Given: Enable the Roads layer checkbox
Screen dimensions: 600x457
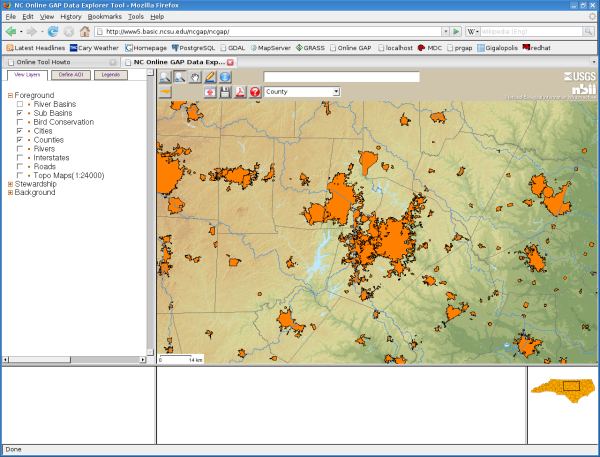Looking at the screenshot, I should click(20, 166).
